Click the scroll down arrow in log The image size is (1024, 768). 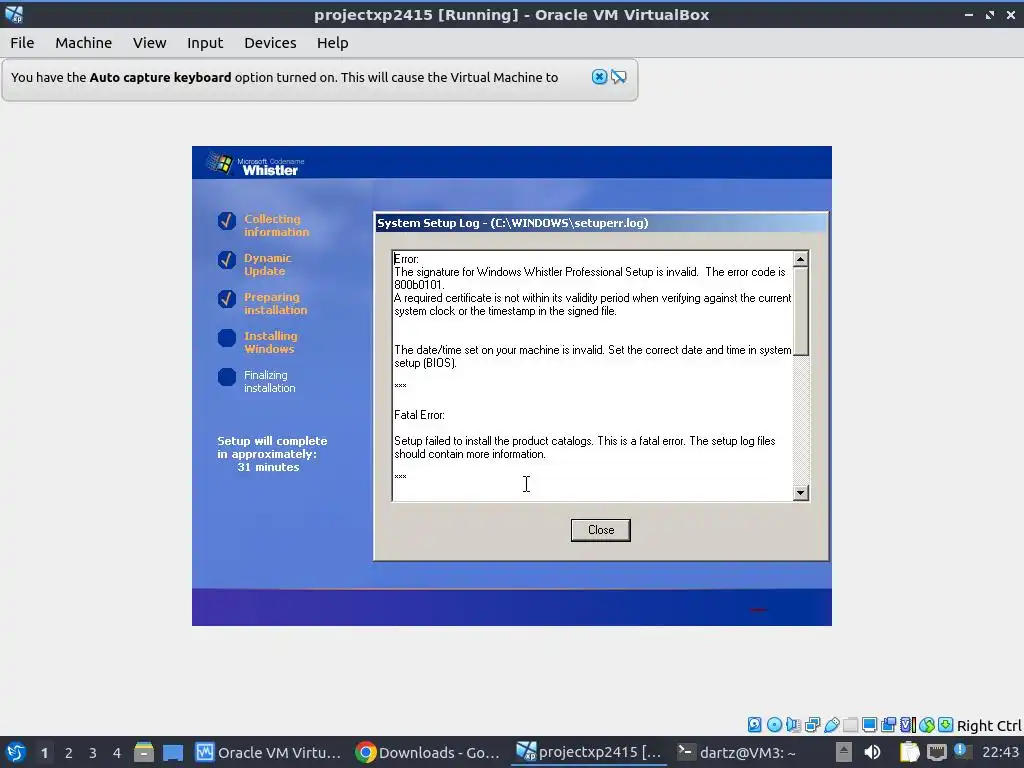coord(801,493)
